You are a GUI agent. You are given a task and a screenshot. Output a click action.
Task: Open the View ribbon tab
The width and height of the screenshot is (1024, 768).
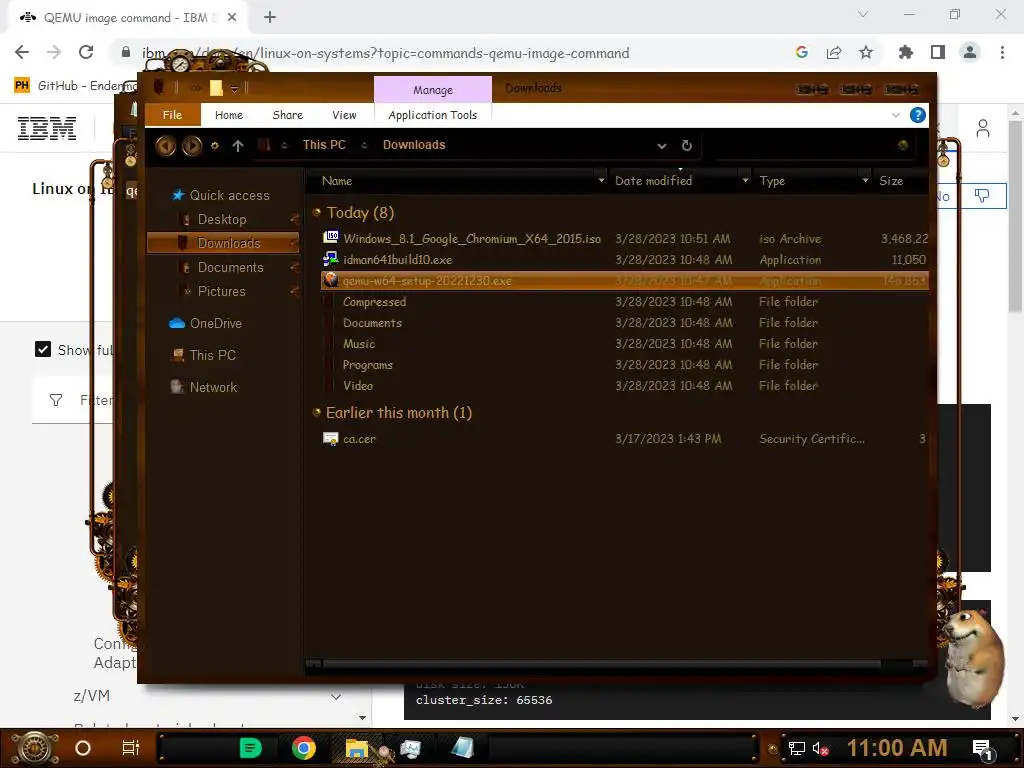(x=344, y=115)
